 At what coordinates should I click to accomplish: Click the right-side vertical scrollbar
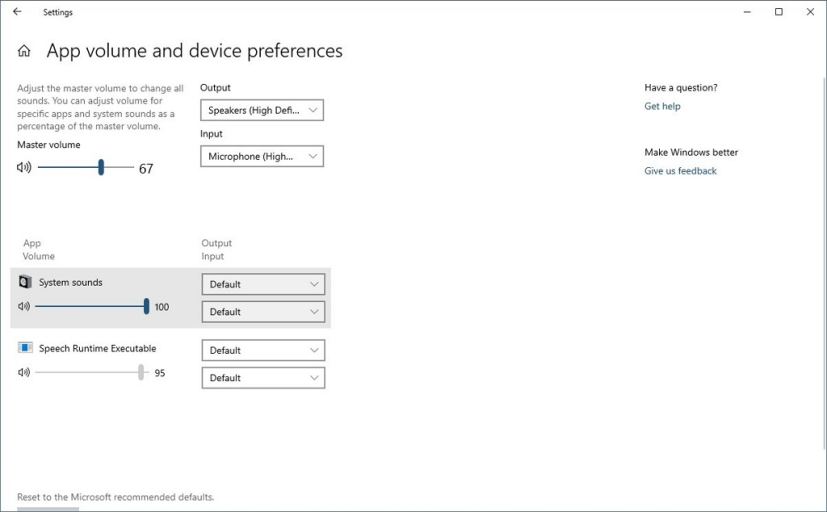pyautogui.click(x=824, y=264)
